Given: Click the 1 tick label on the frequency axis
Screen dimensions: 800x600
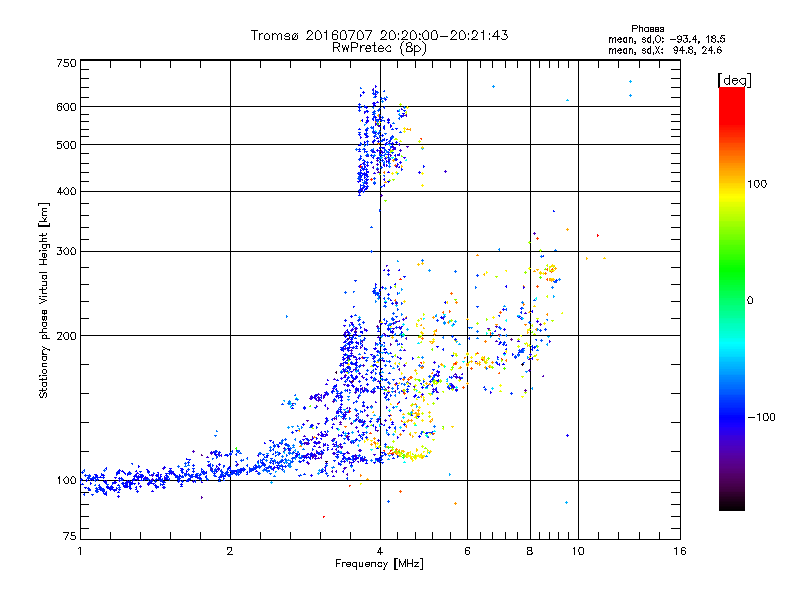Looking at the screenshot, I should click(x=80, y=551).
